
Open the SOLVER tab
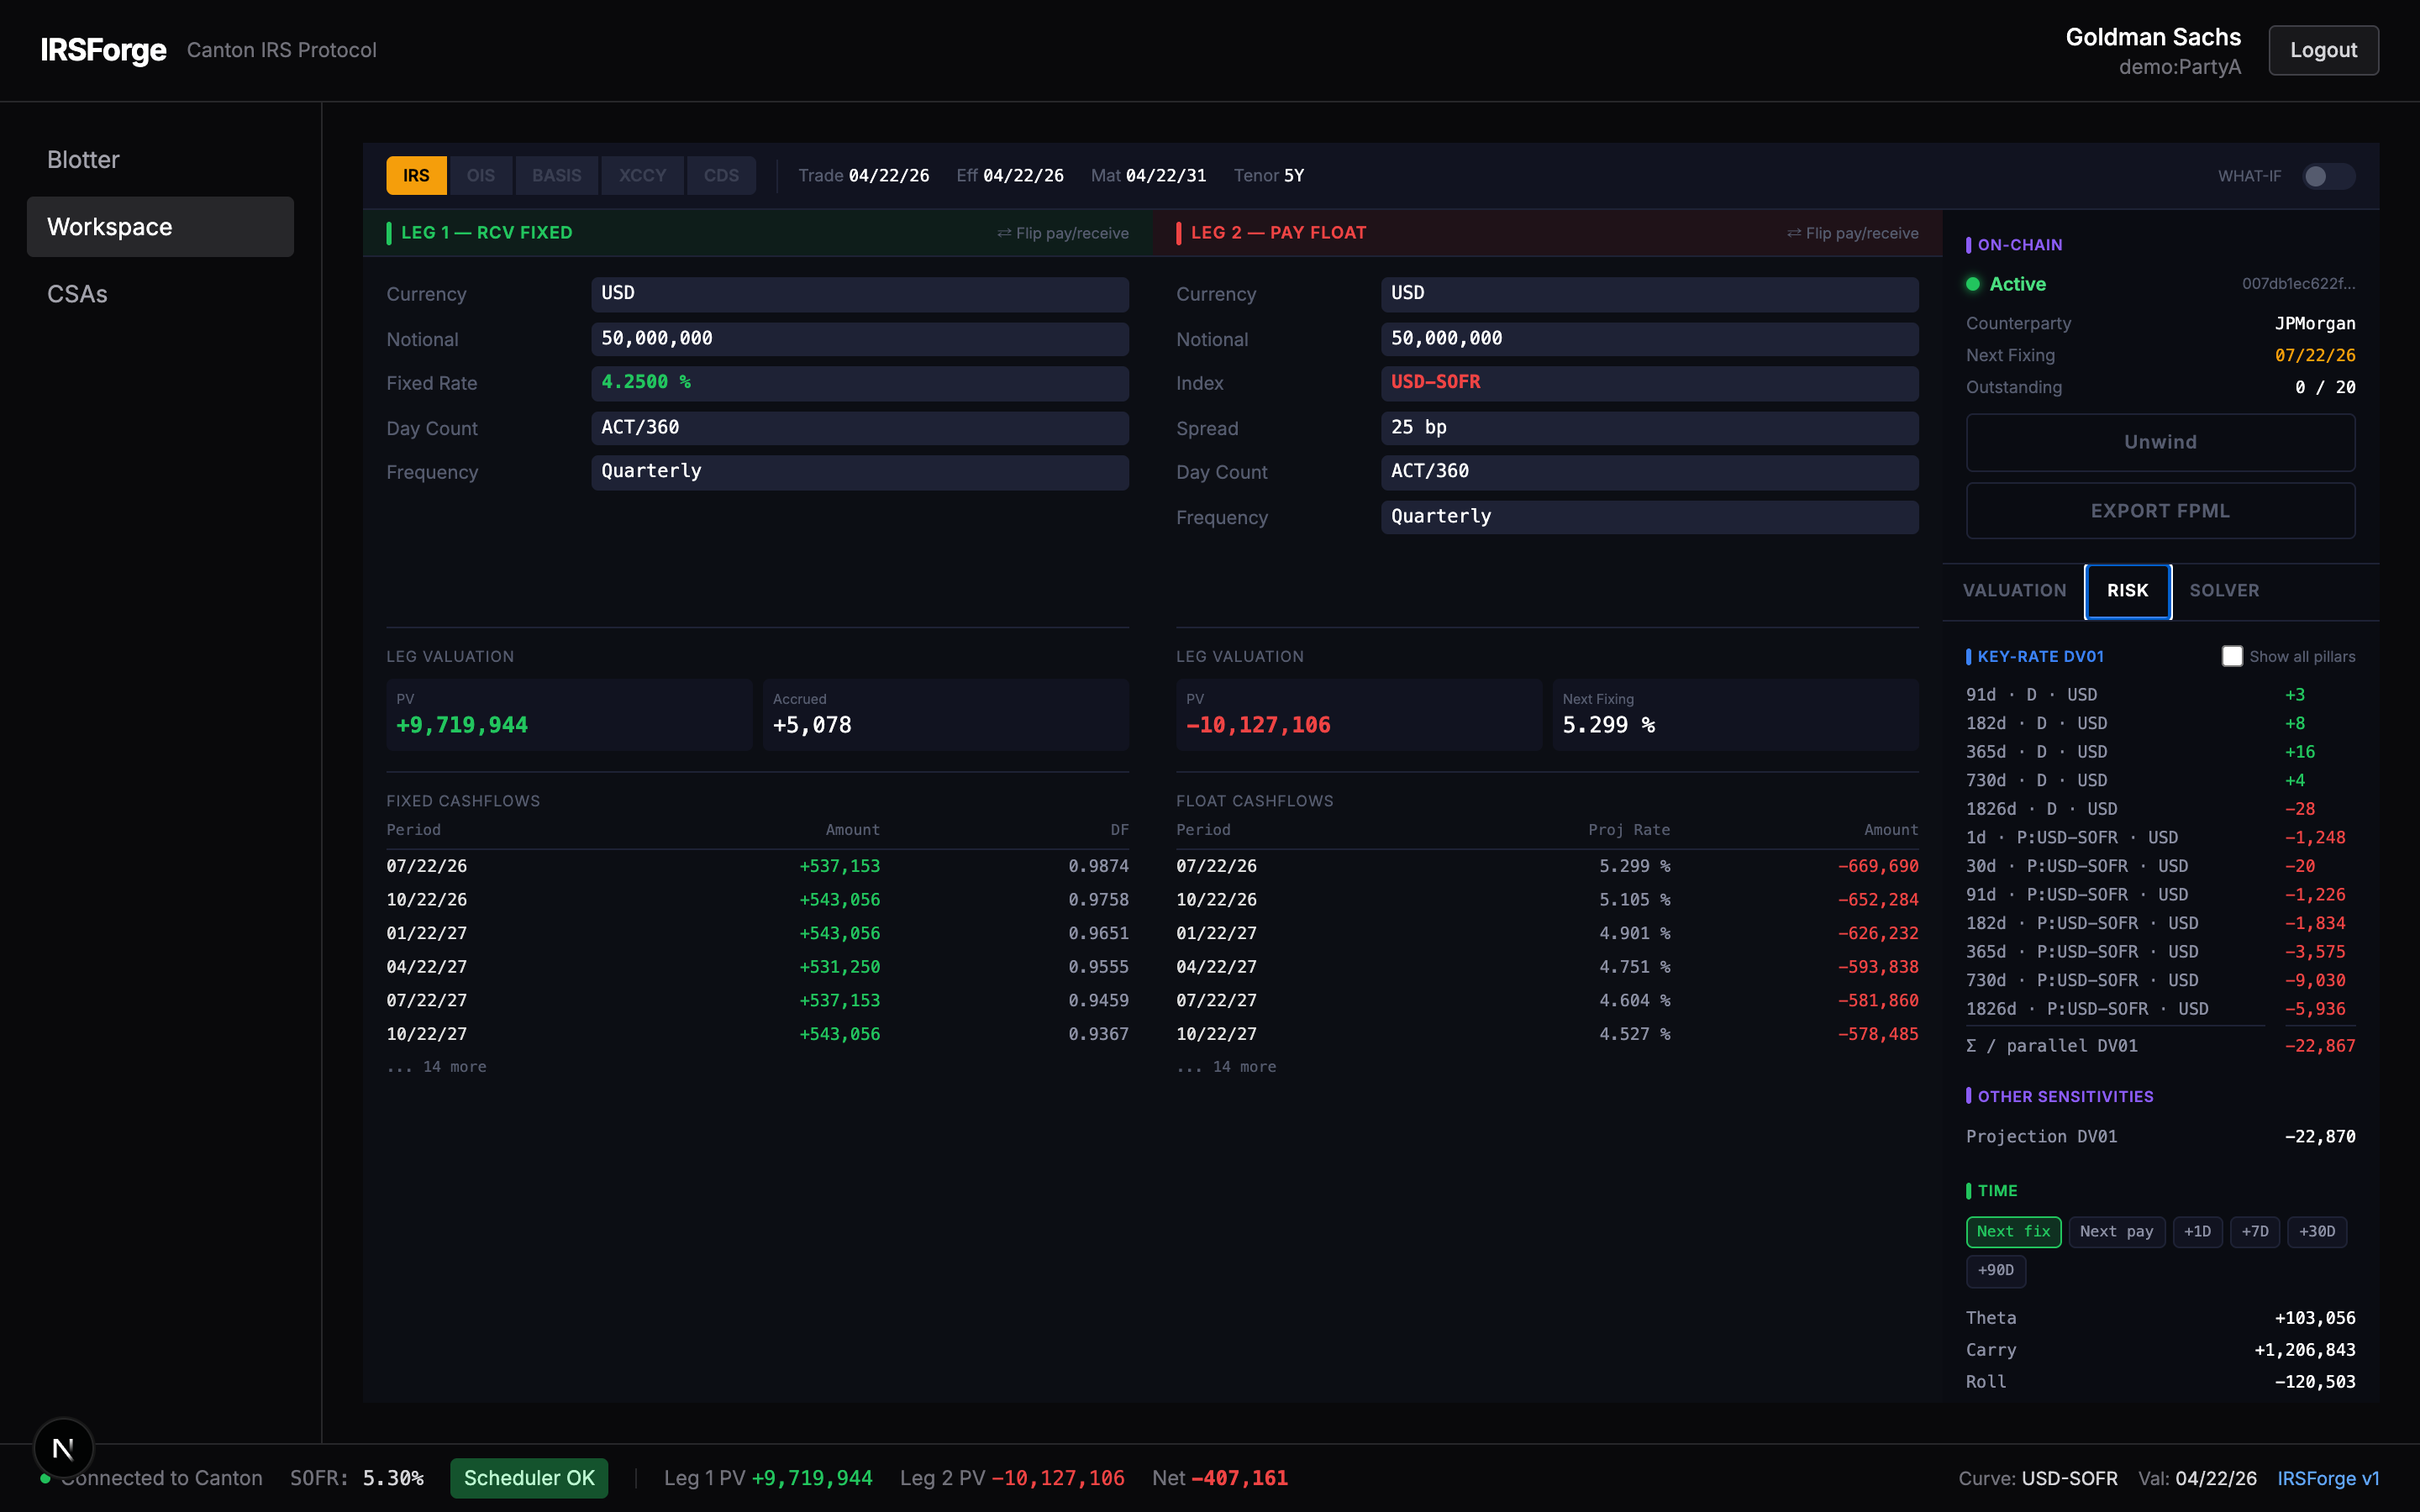[2225, 590]
